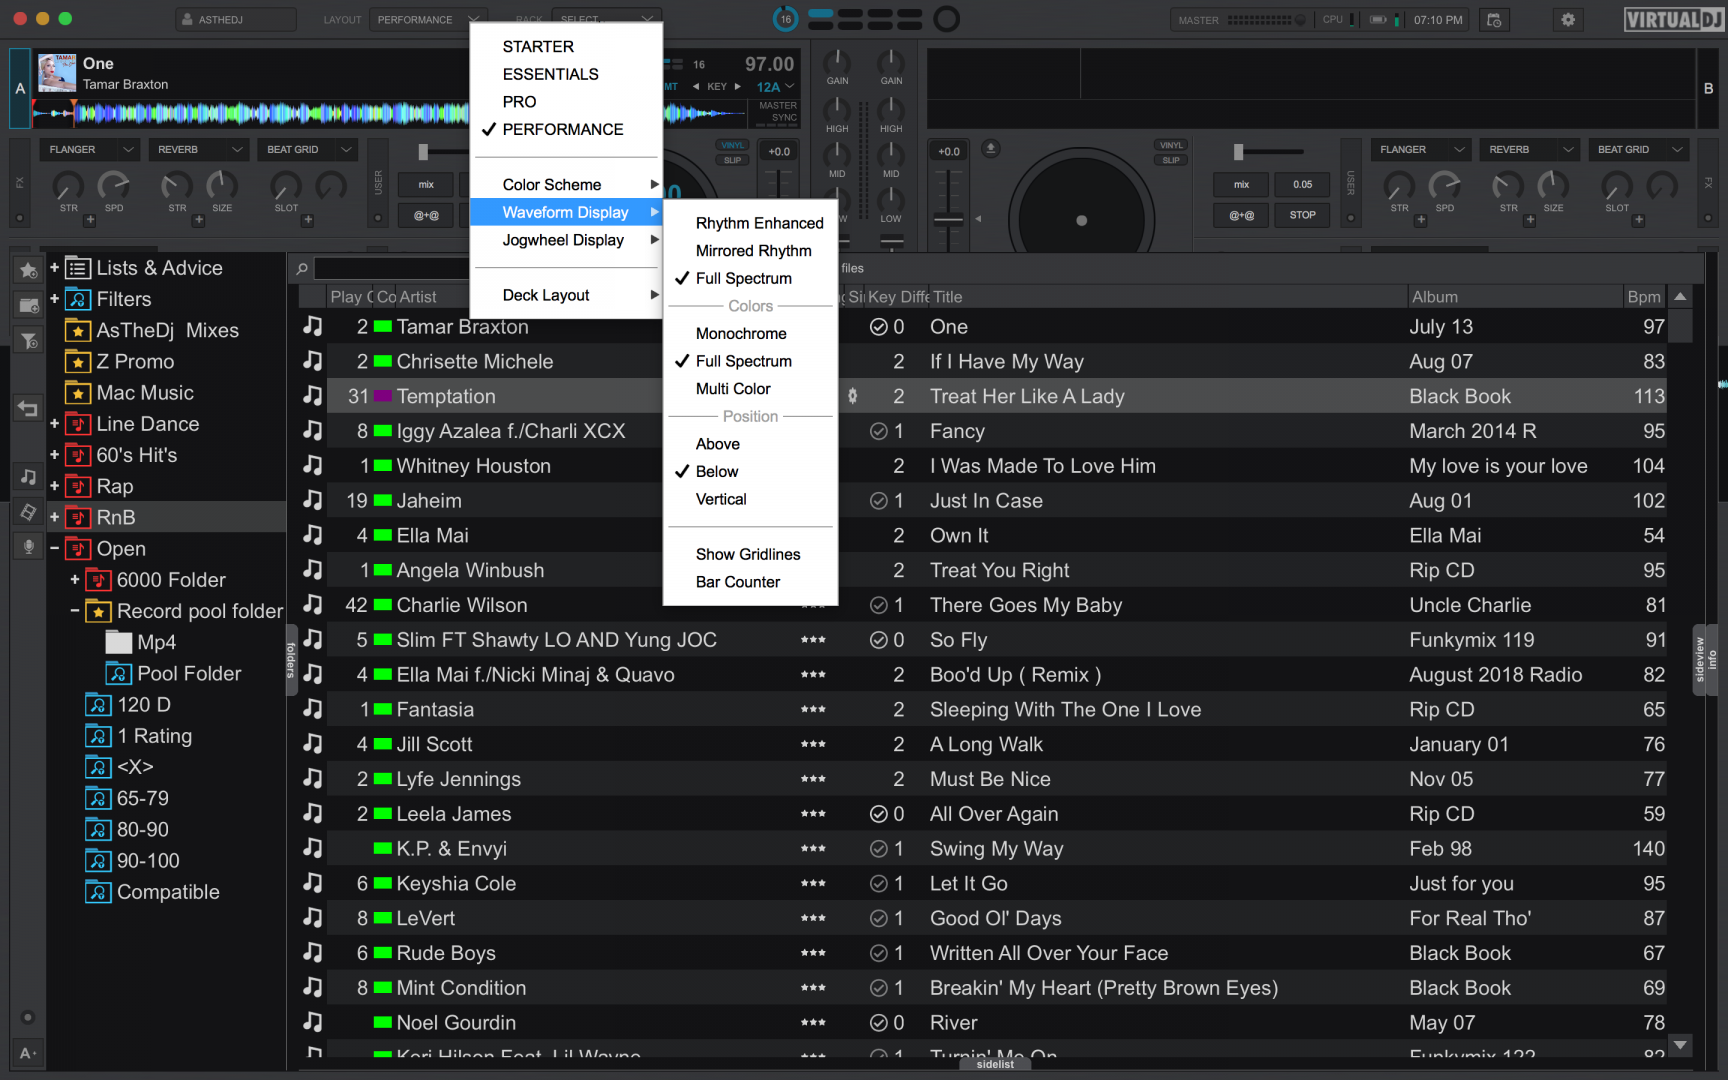Open the Filters folder icon
Screen dimensions: 1728x1080
78,299
